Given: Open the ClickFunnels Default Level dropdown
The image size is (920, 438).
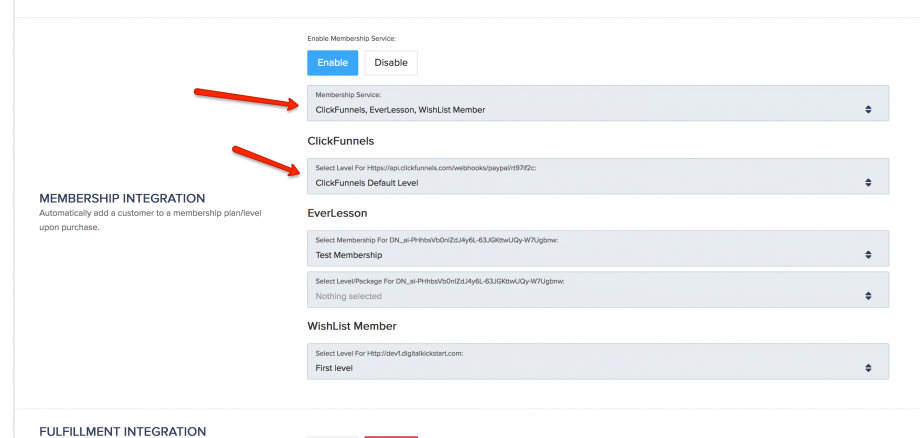Looking at the screenshot, I should [598, 176].
